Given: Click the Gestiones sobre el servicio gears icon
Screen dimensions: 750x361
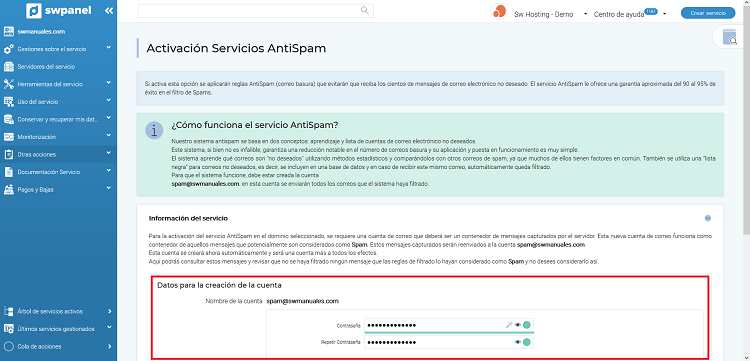Looking at the screenshot, I should tap(9, 49).
